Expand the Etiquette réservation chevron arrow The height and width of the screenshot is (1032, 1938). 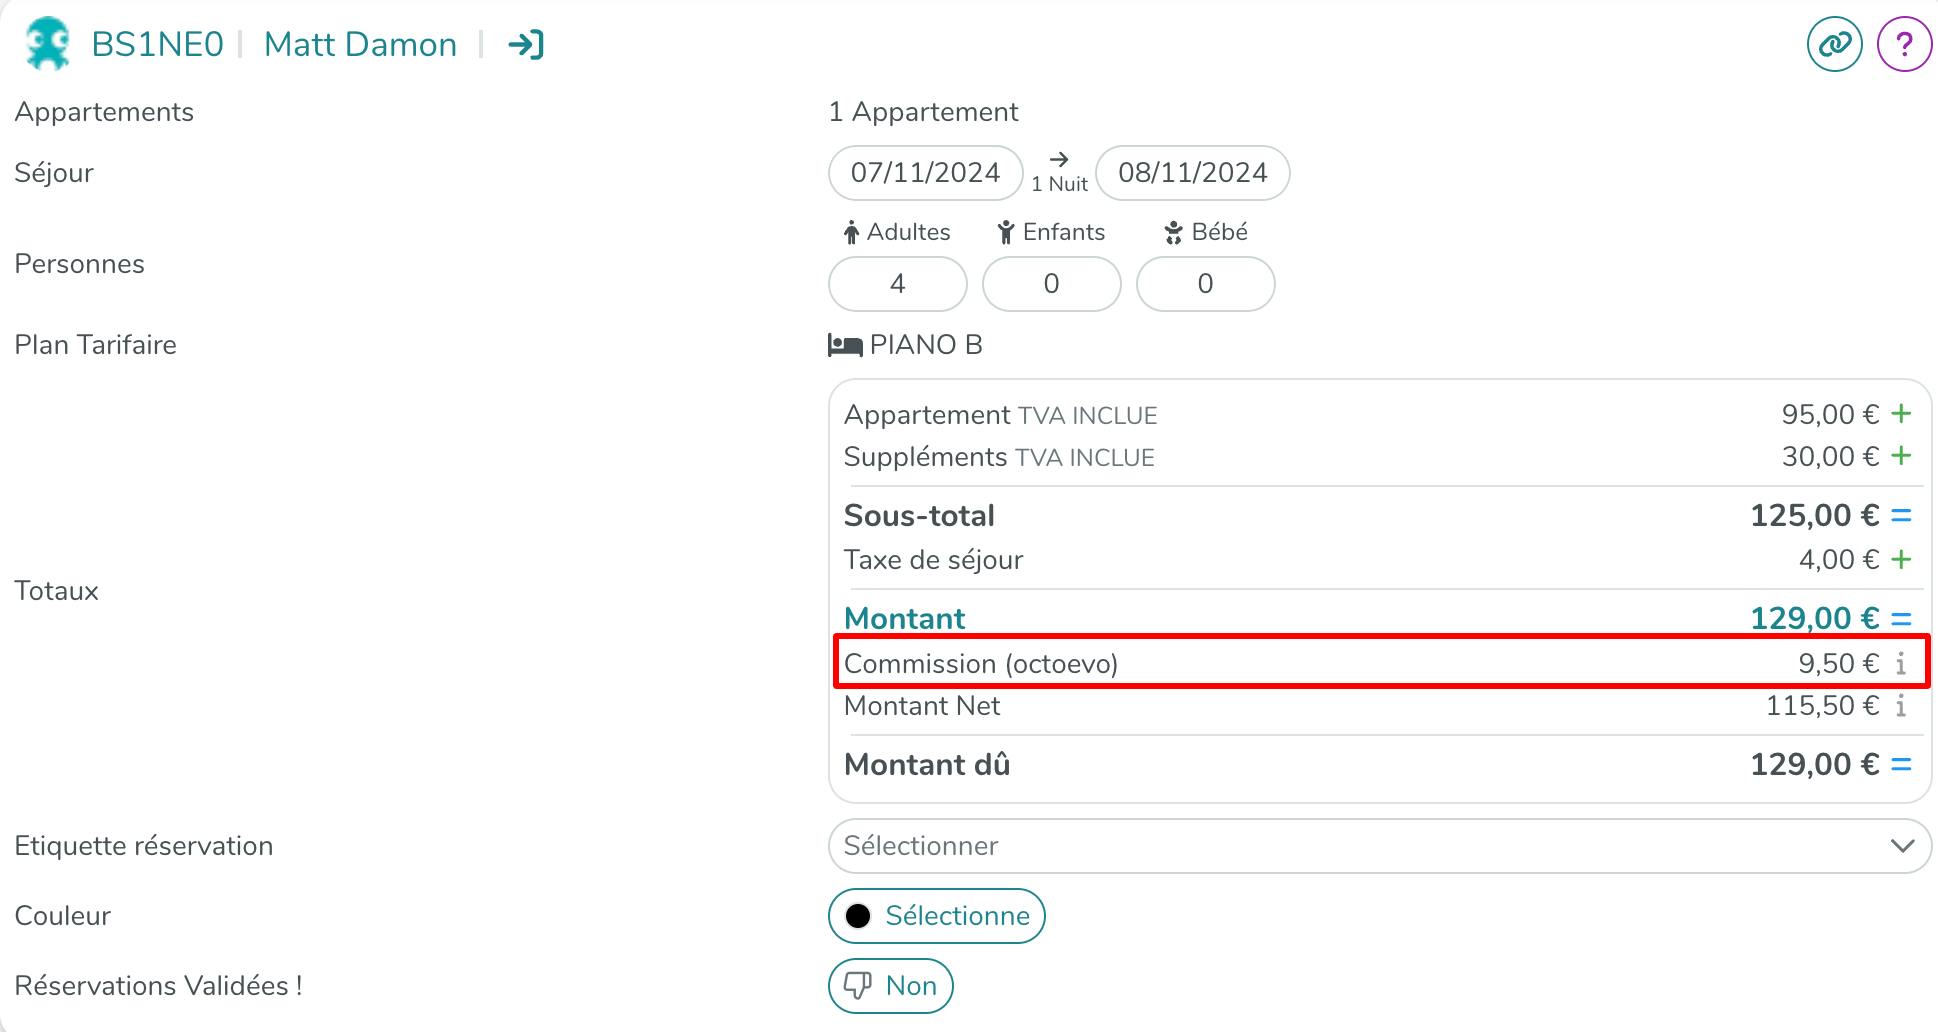(1902, 846)
